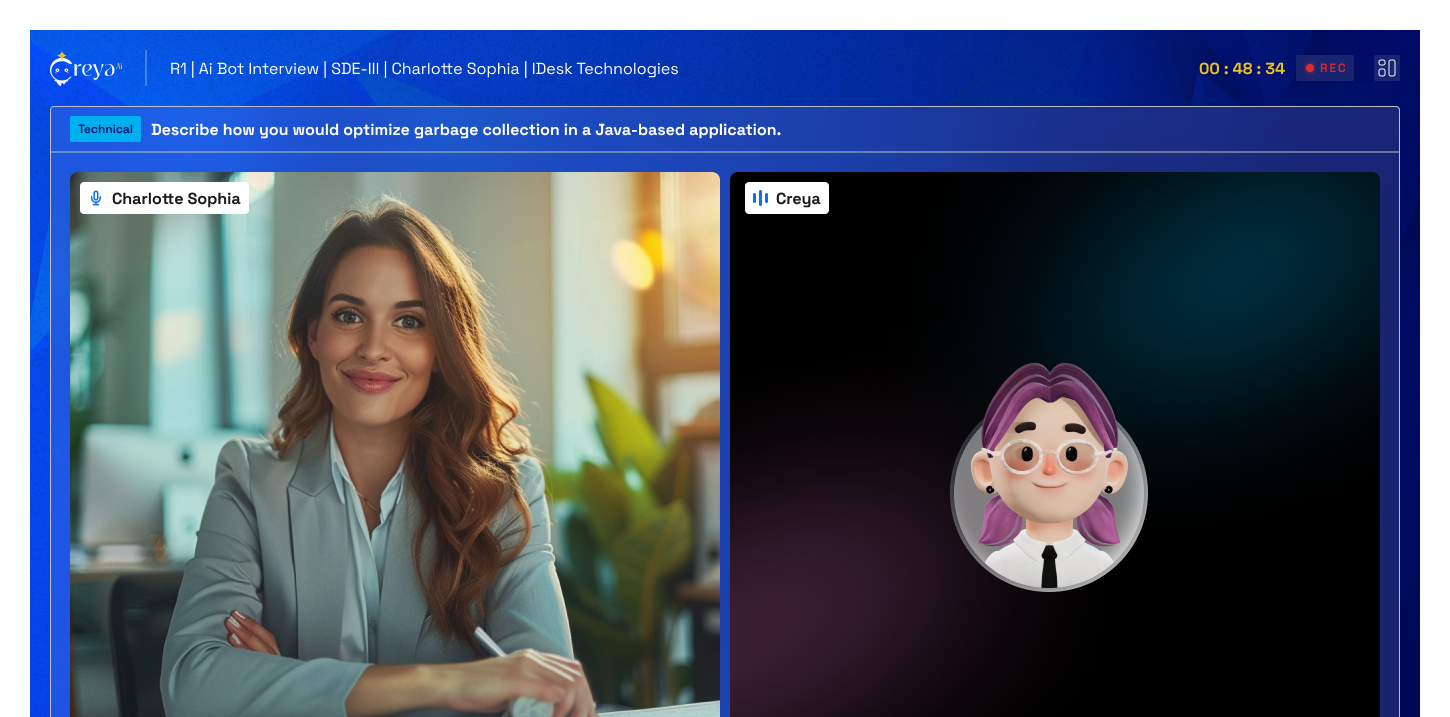Select the Technical question tag
The height and width of the screenshot is (717, 1450).
[x=105, y=129]
